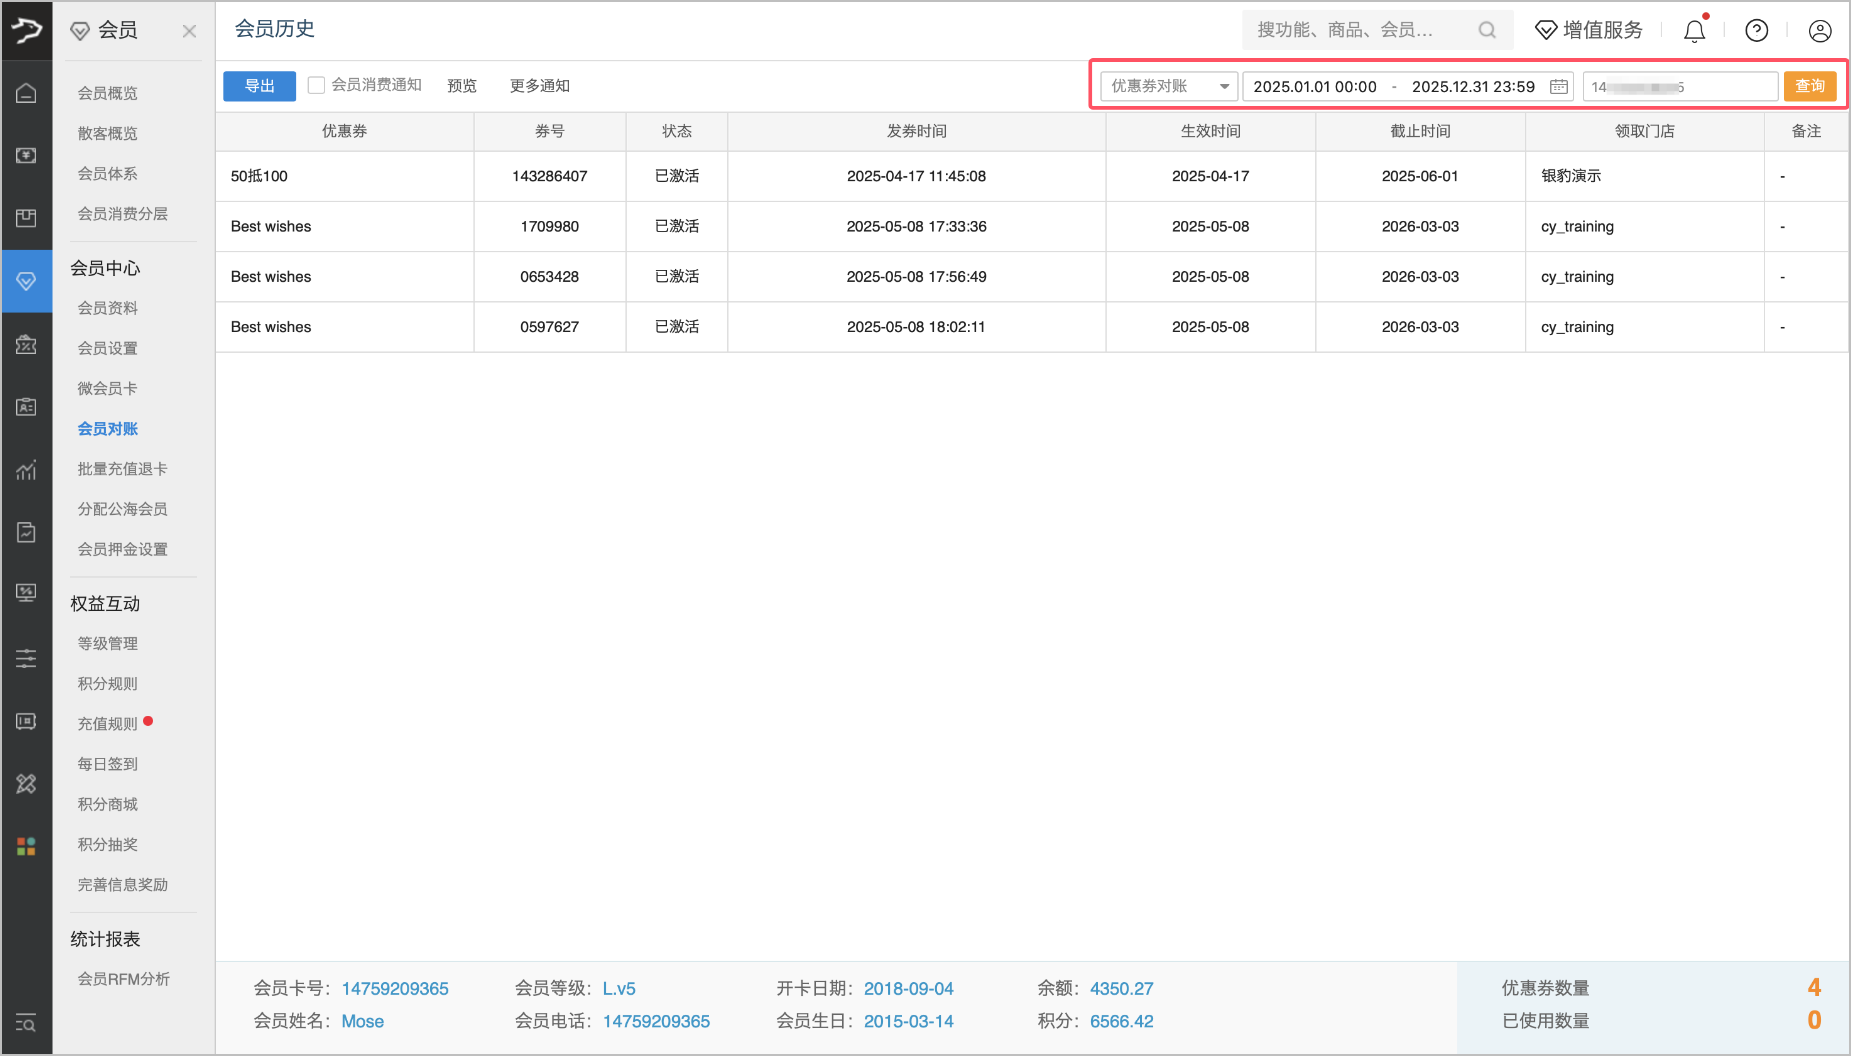Click the calendar icon in date range
1852x1056 pixels.
click(1558, 87)
